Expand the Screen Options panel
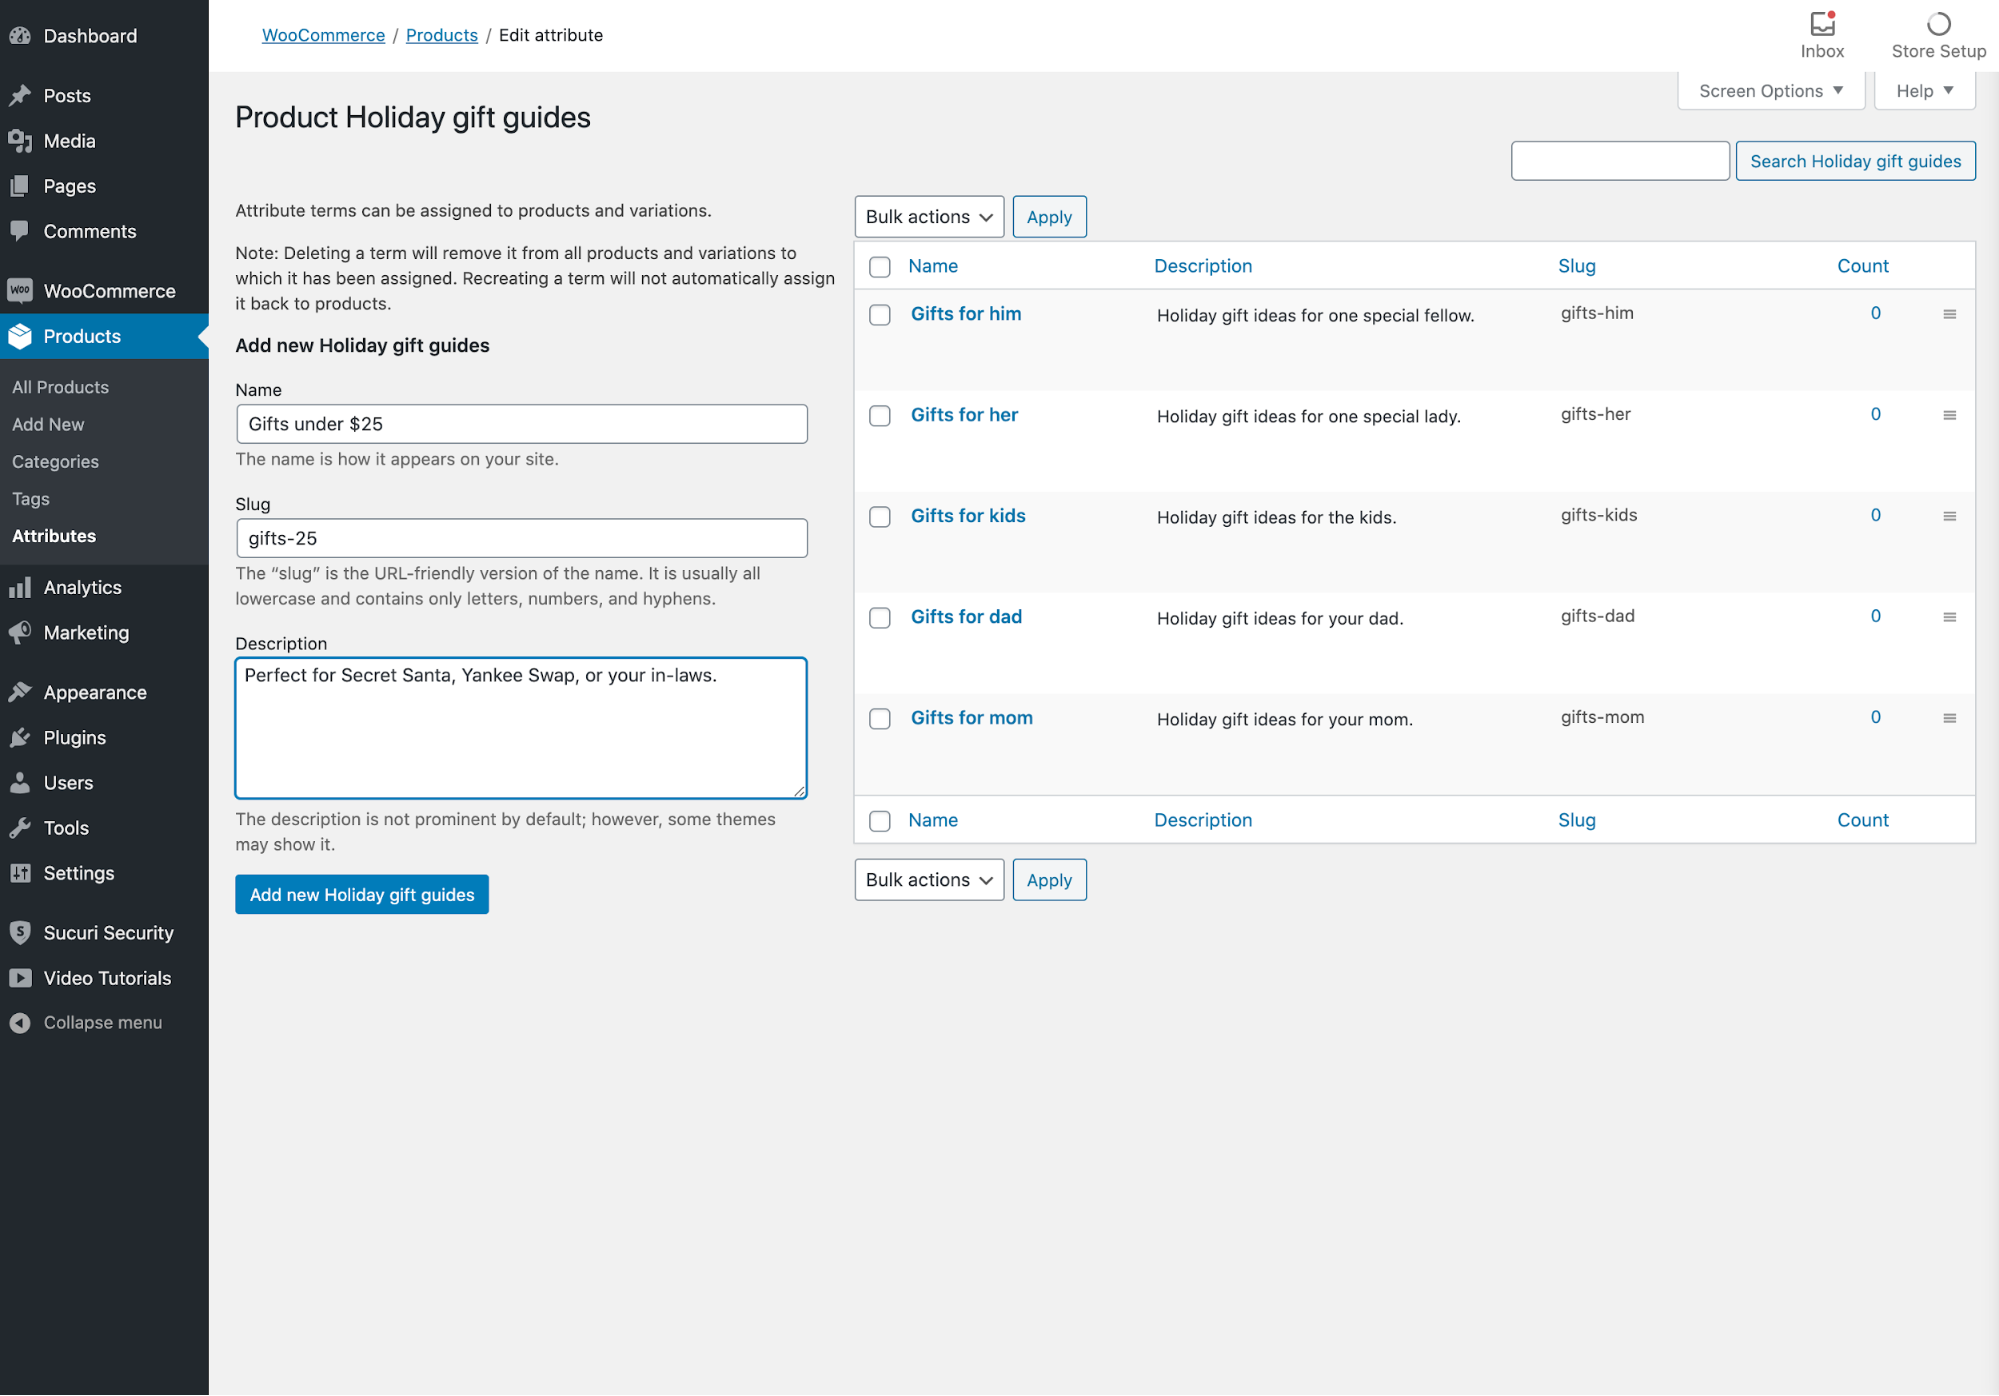Image resolution: width=1999 pixels, height=1396 pixels. click(x=1770, y=91)
